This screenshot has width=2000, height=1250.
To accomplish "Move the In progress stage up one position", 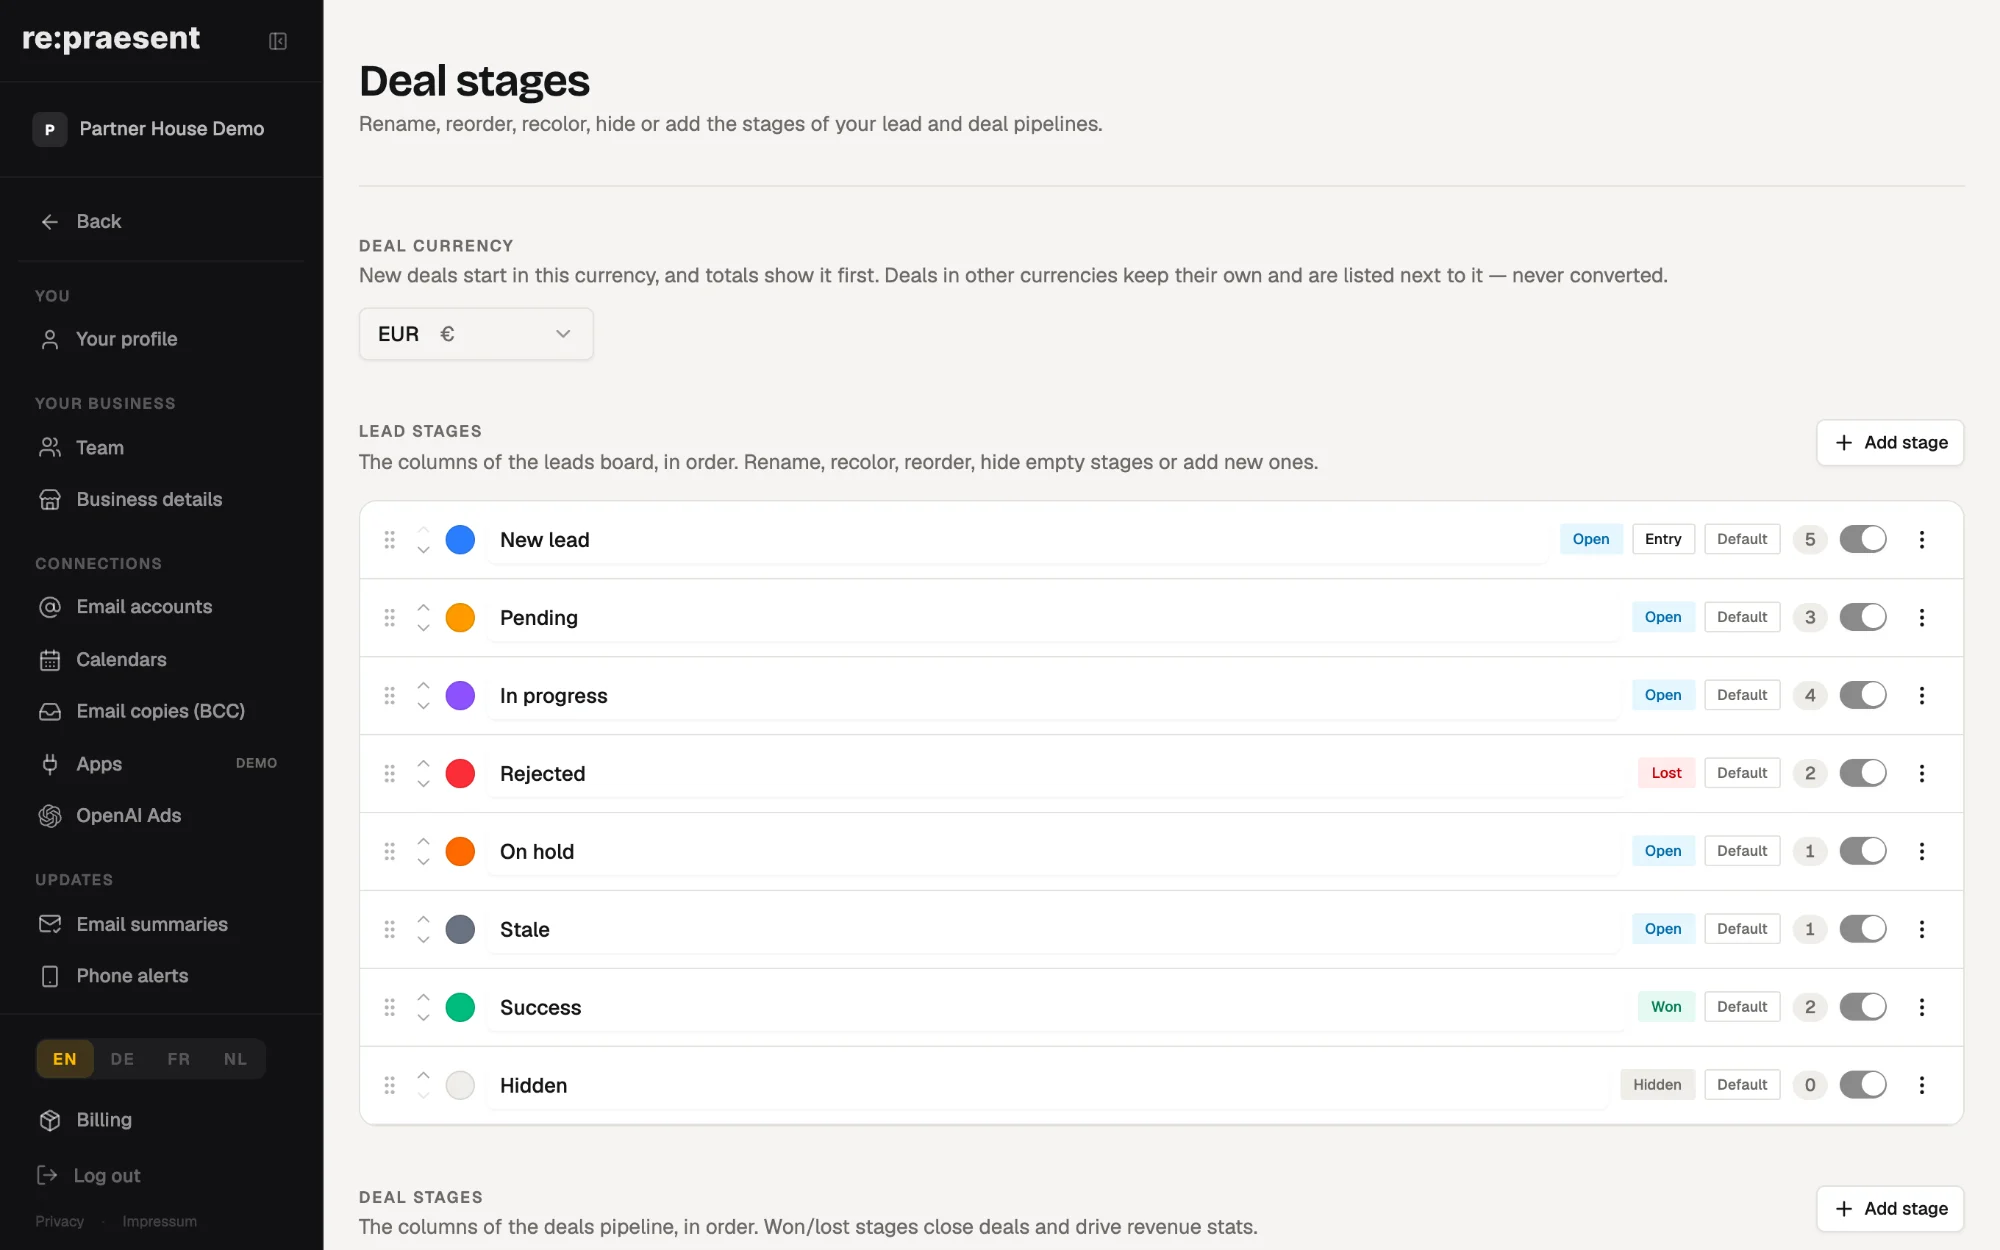I will coord(423,685).
